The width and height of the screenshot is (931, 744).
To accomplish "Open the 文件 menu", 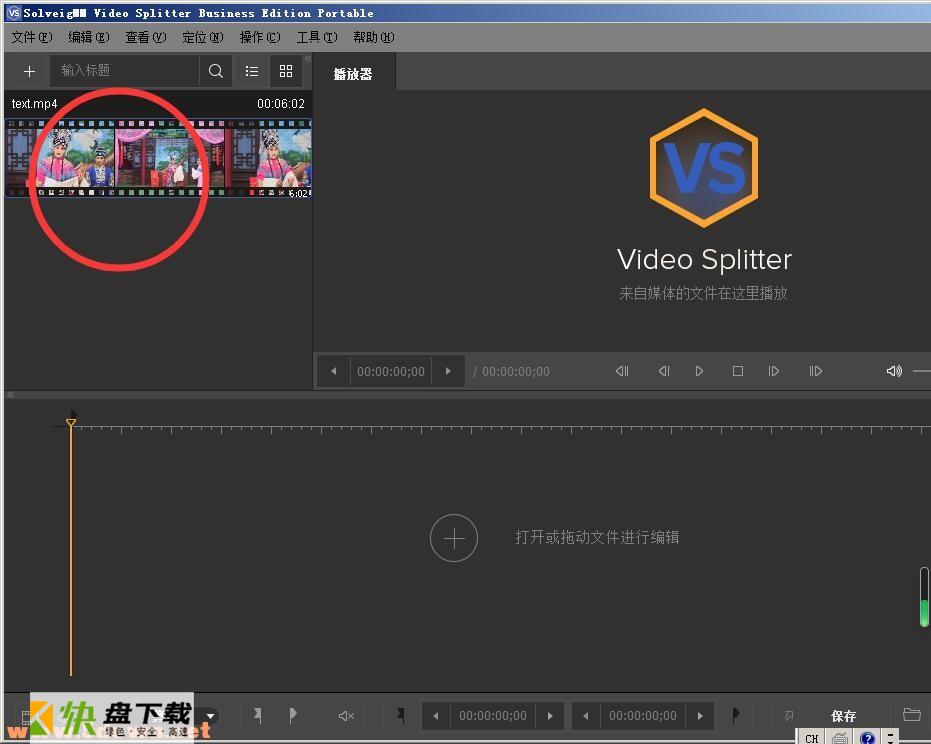I will pyautogui.click(x=31, y=37).
